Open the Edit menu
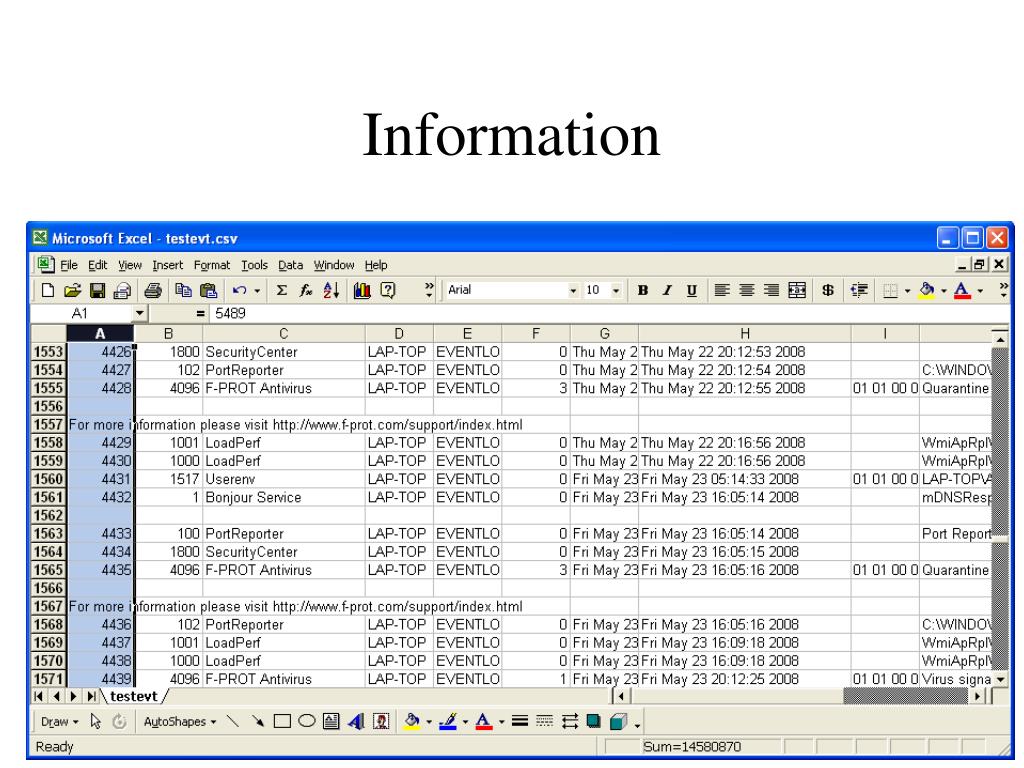Viewport: 1024px width, 768px height. pos(97,265)
